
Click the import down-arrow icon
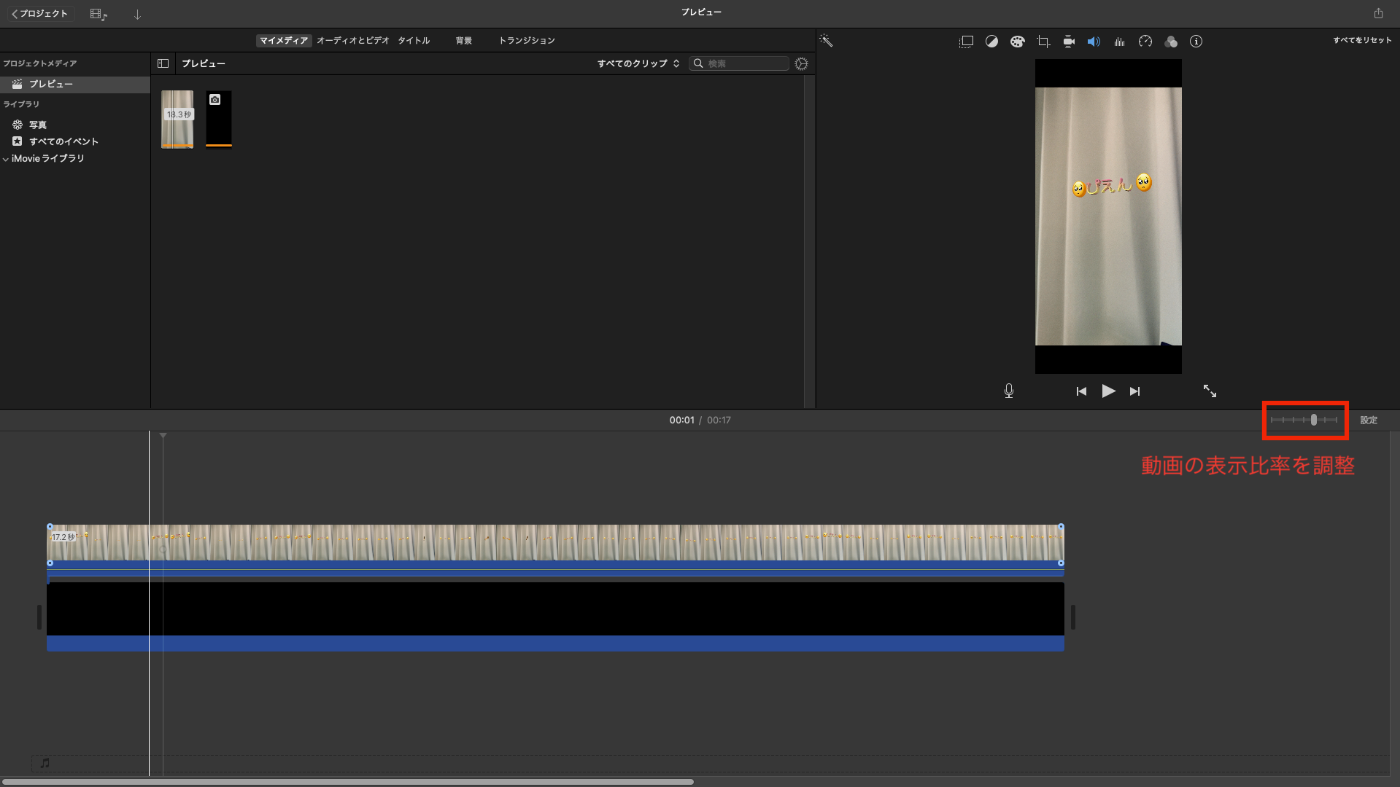click(x=138, y=14)
